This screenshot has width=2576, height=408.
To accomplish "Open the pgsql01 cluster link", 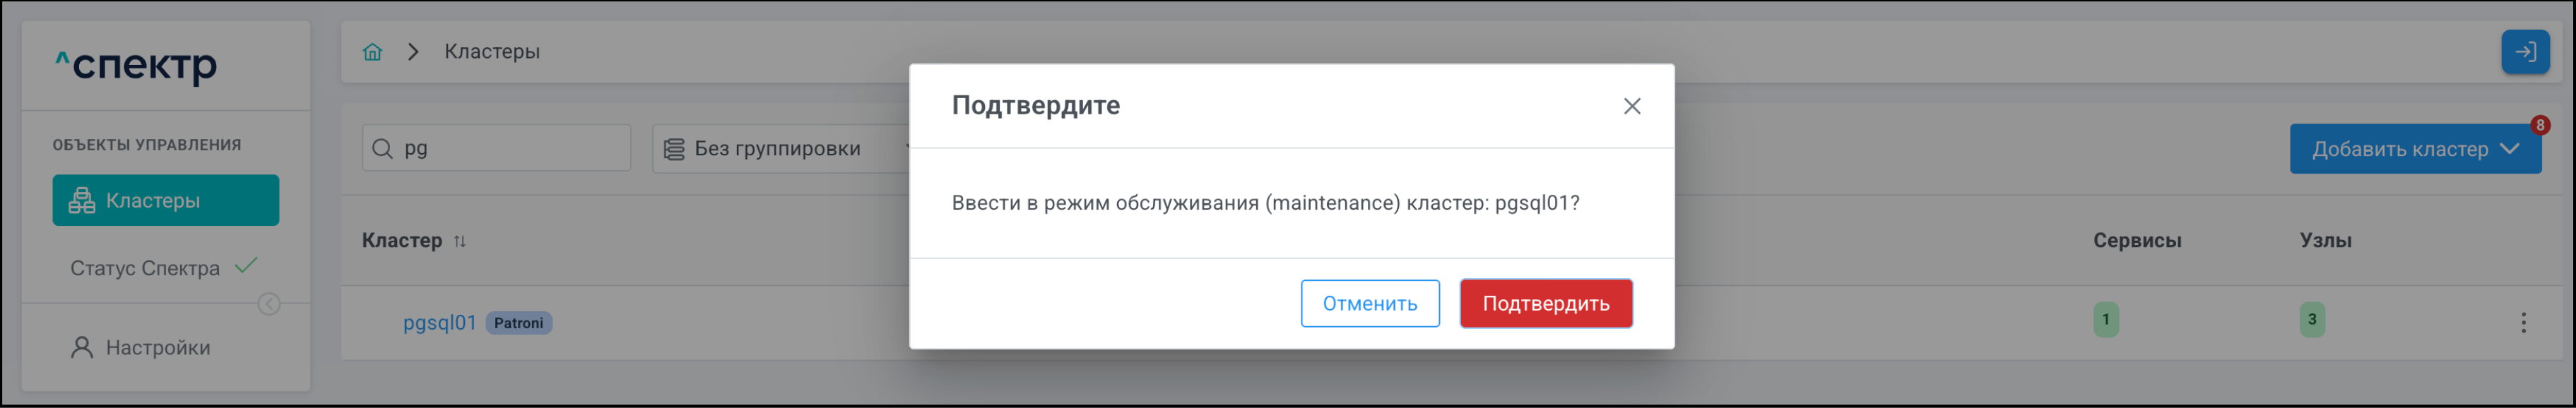I will pyautogui.click(x=439, y=323).
